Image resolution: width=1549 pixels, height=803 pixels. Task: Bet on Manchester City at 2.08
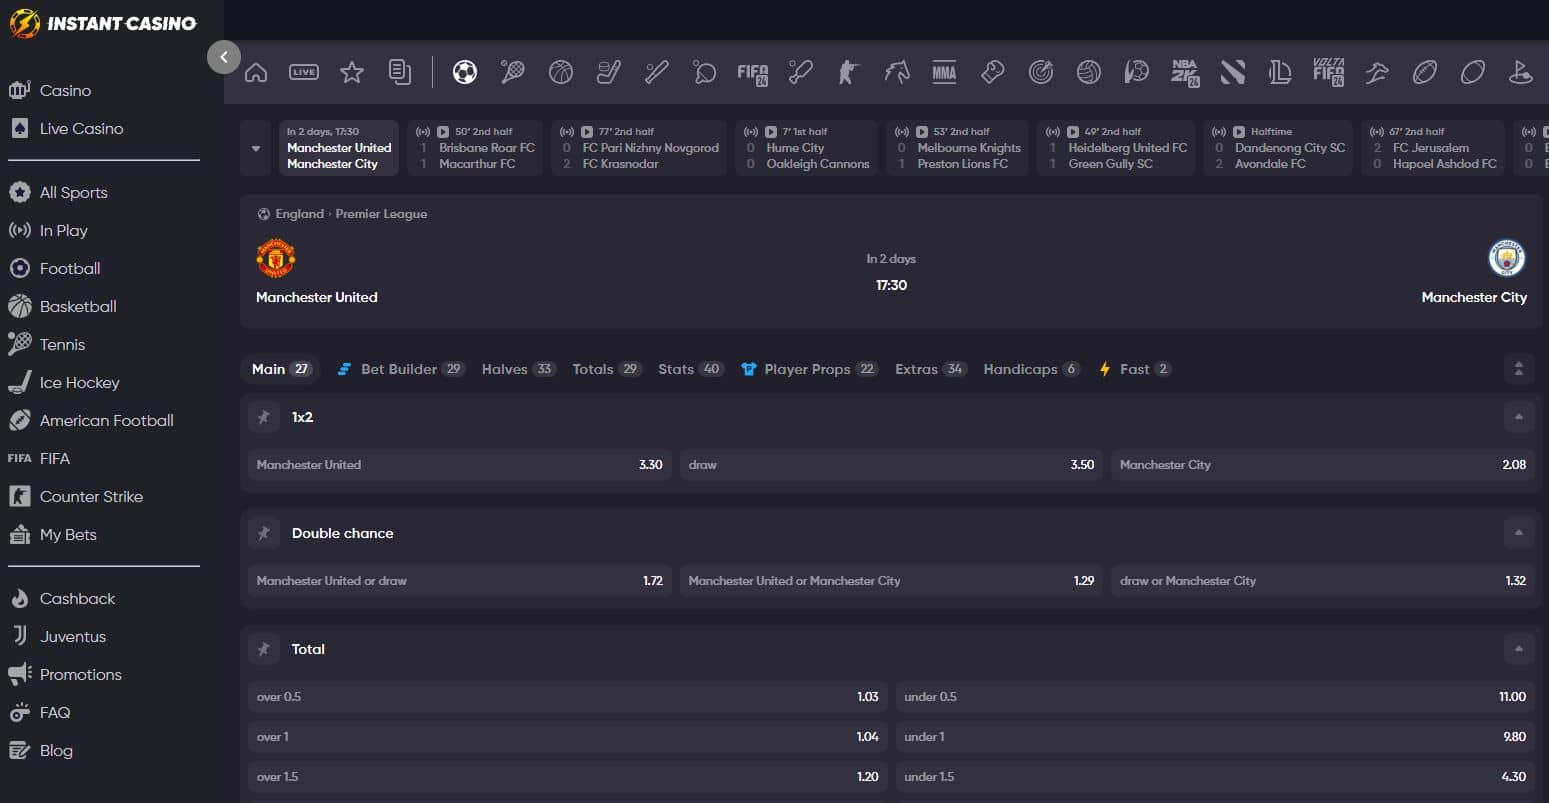coord(1323,465)
